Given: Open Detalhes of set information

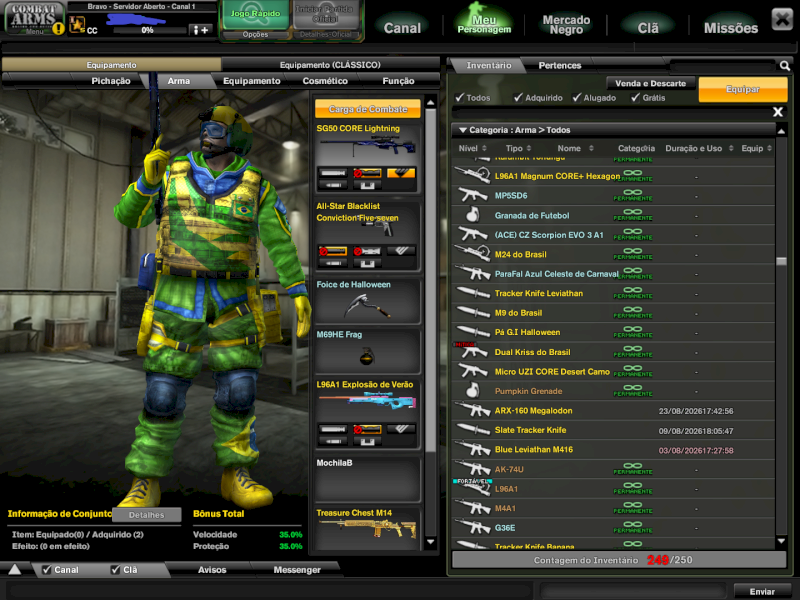Looking at the screenshot, I should (x=146, y=515).
